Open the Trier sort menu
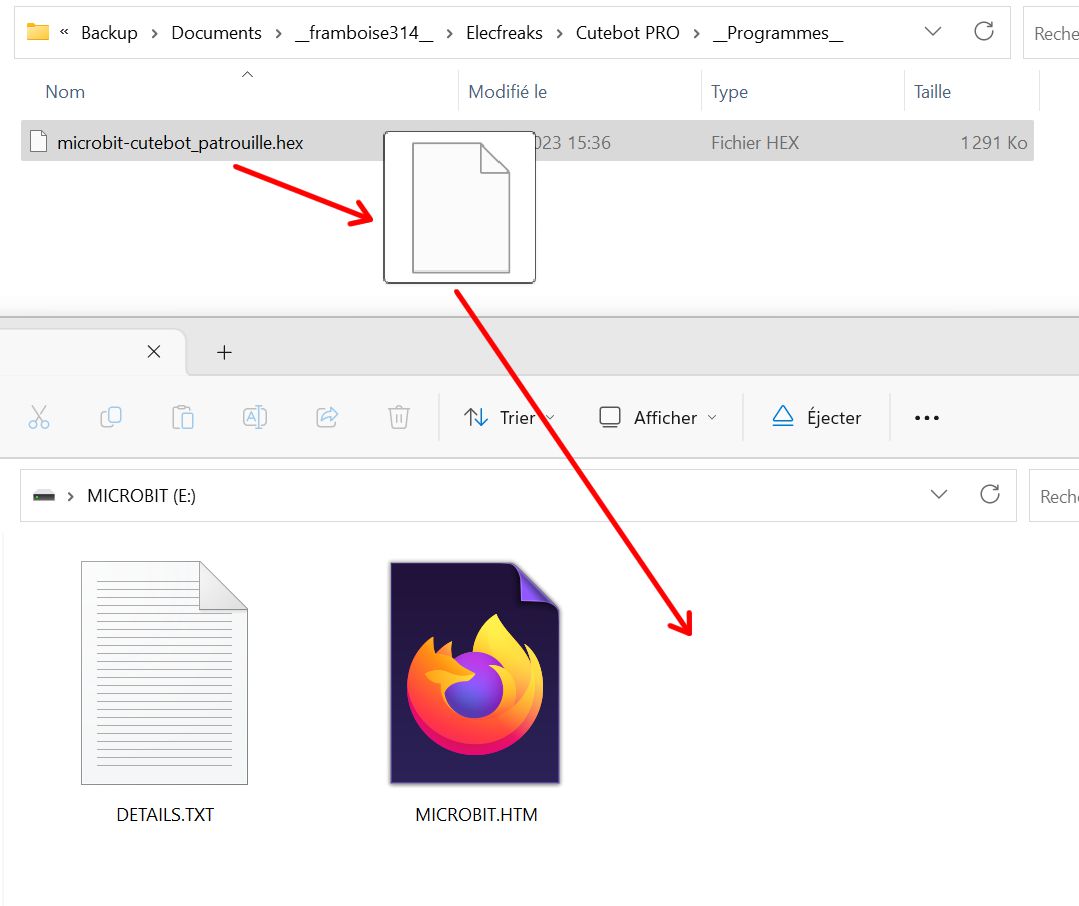Image resolution: width=1079 pixels, height=906 pixels. coord(509,418)
